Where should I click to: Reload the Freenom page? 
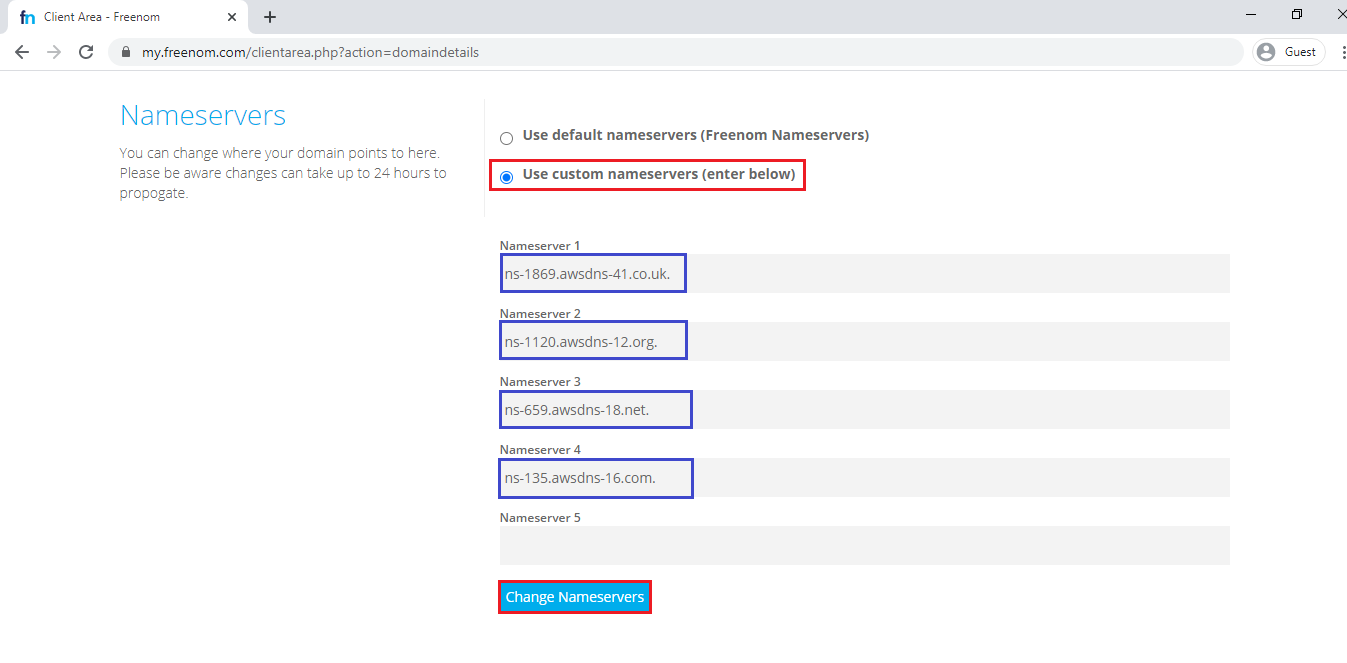click(x=86, y=52)
